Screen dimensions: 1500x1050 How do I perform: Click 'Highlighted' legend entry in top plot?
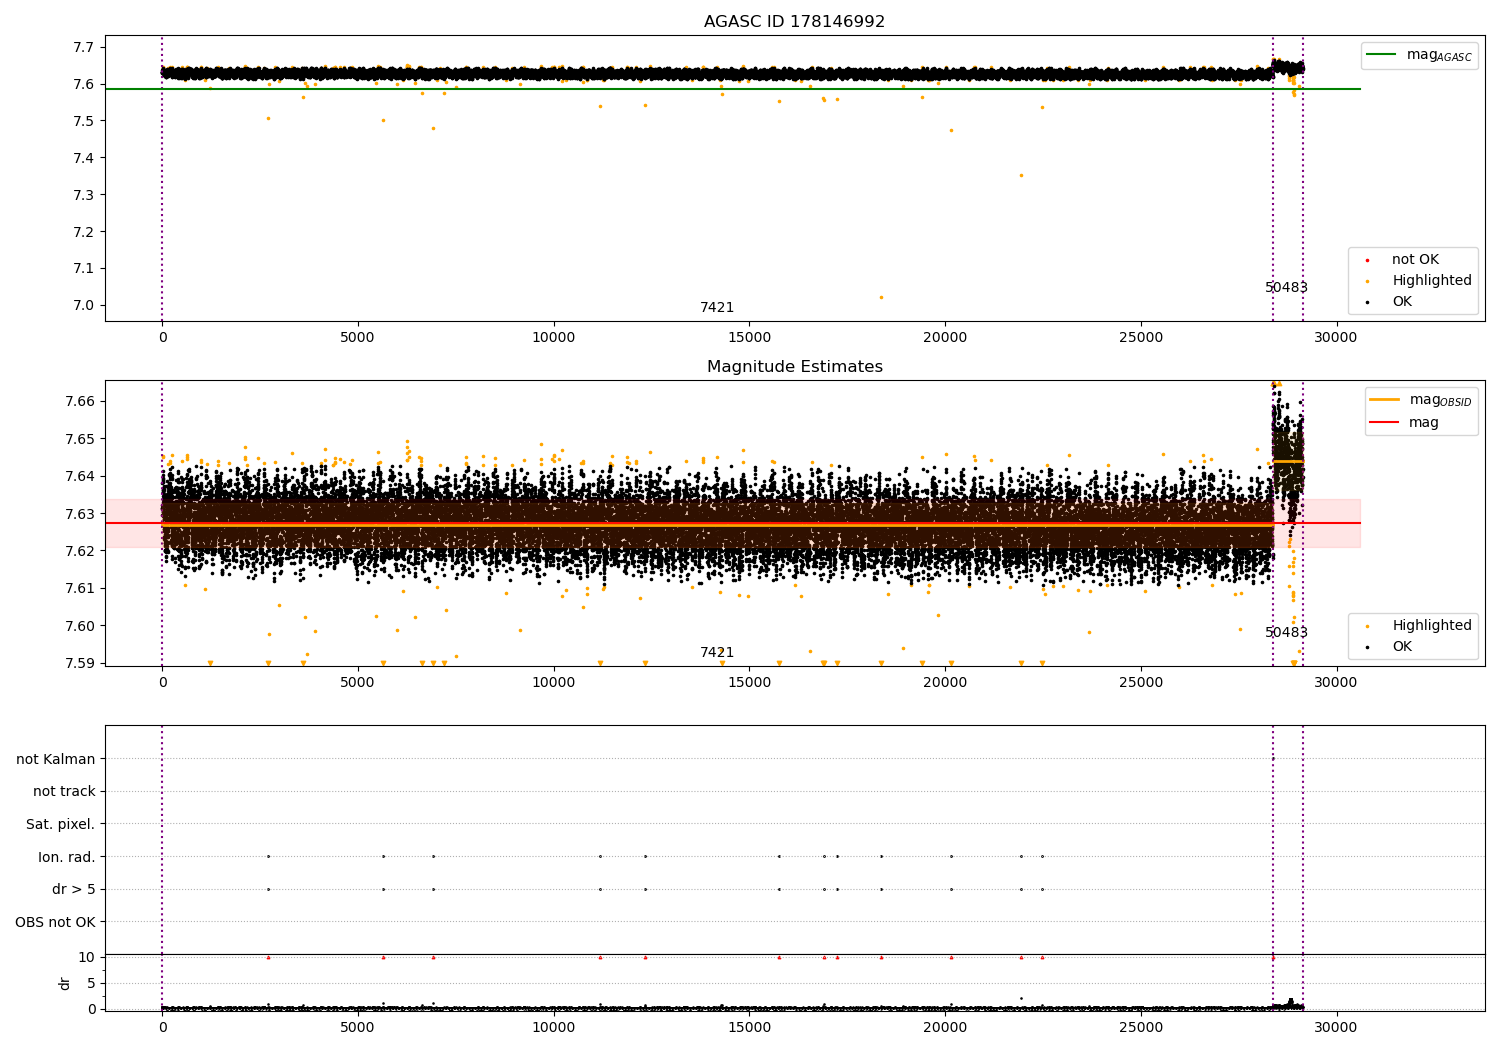coord(1432,281)
